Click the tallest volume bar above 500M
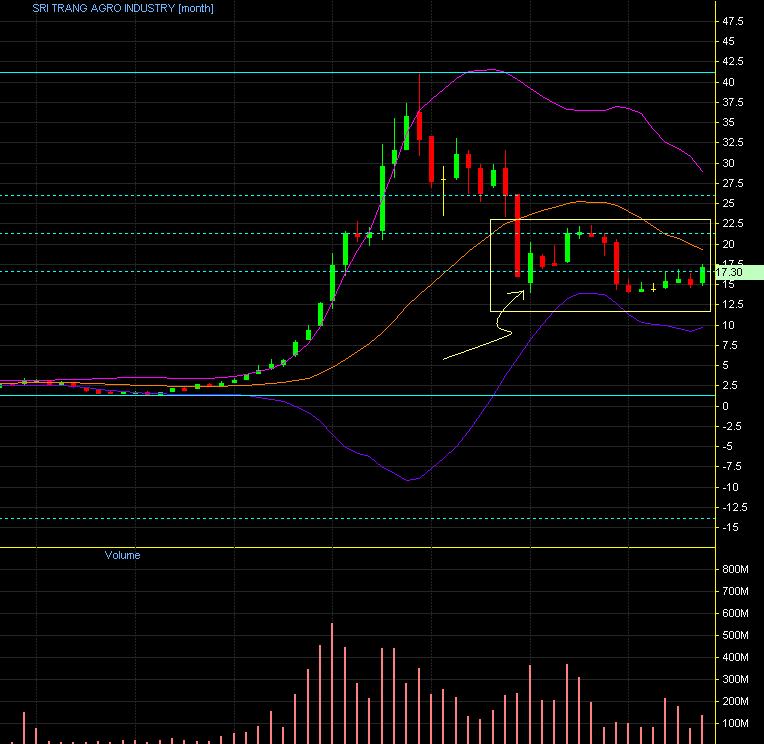The image size is (764, 744). tap(332, 683)
